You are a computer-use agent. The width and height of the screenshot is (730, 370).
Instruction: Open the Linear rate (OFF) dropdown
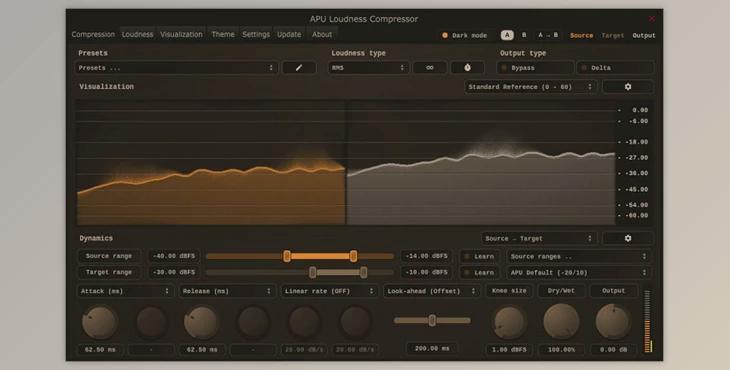(x=329, y=291)
